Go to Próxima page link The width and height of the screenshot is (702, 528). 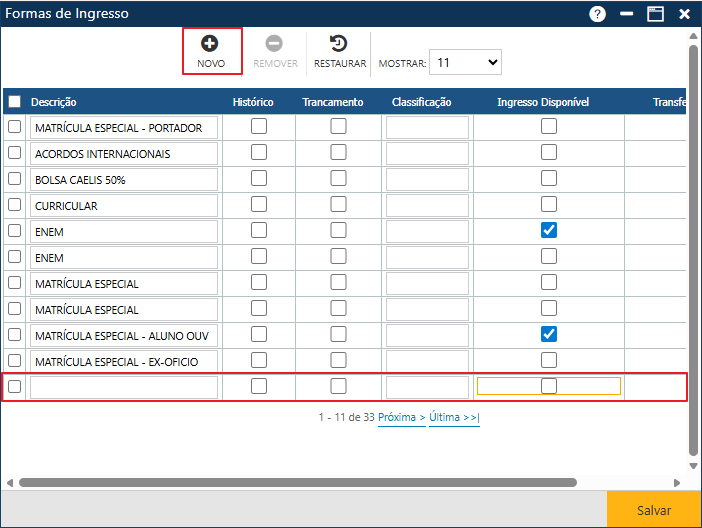402,417
